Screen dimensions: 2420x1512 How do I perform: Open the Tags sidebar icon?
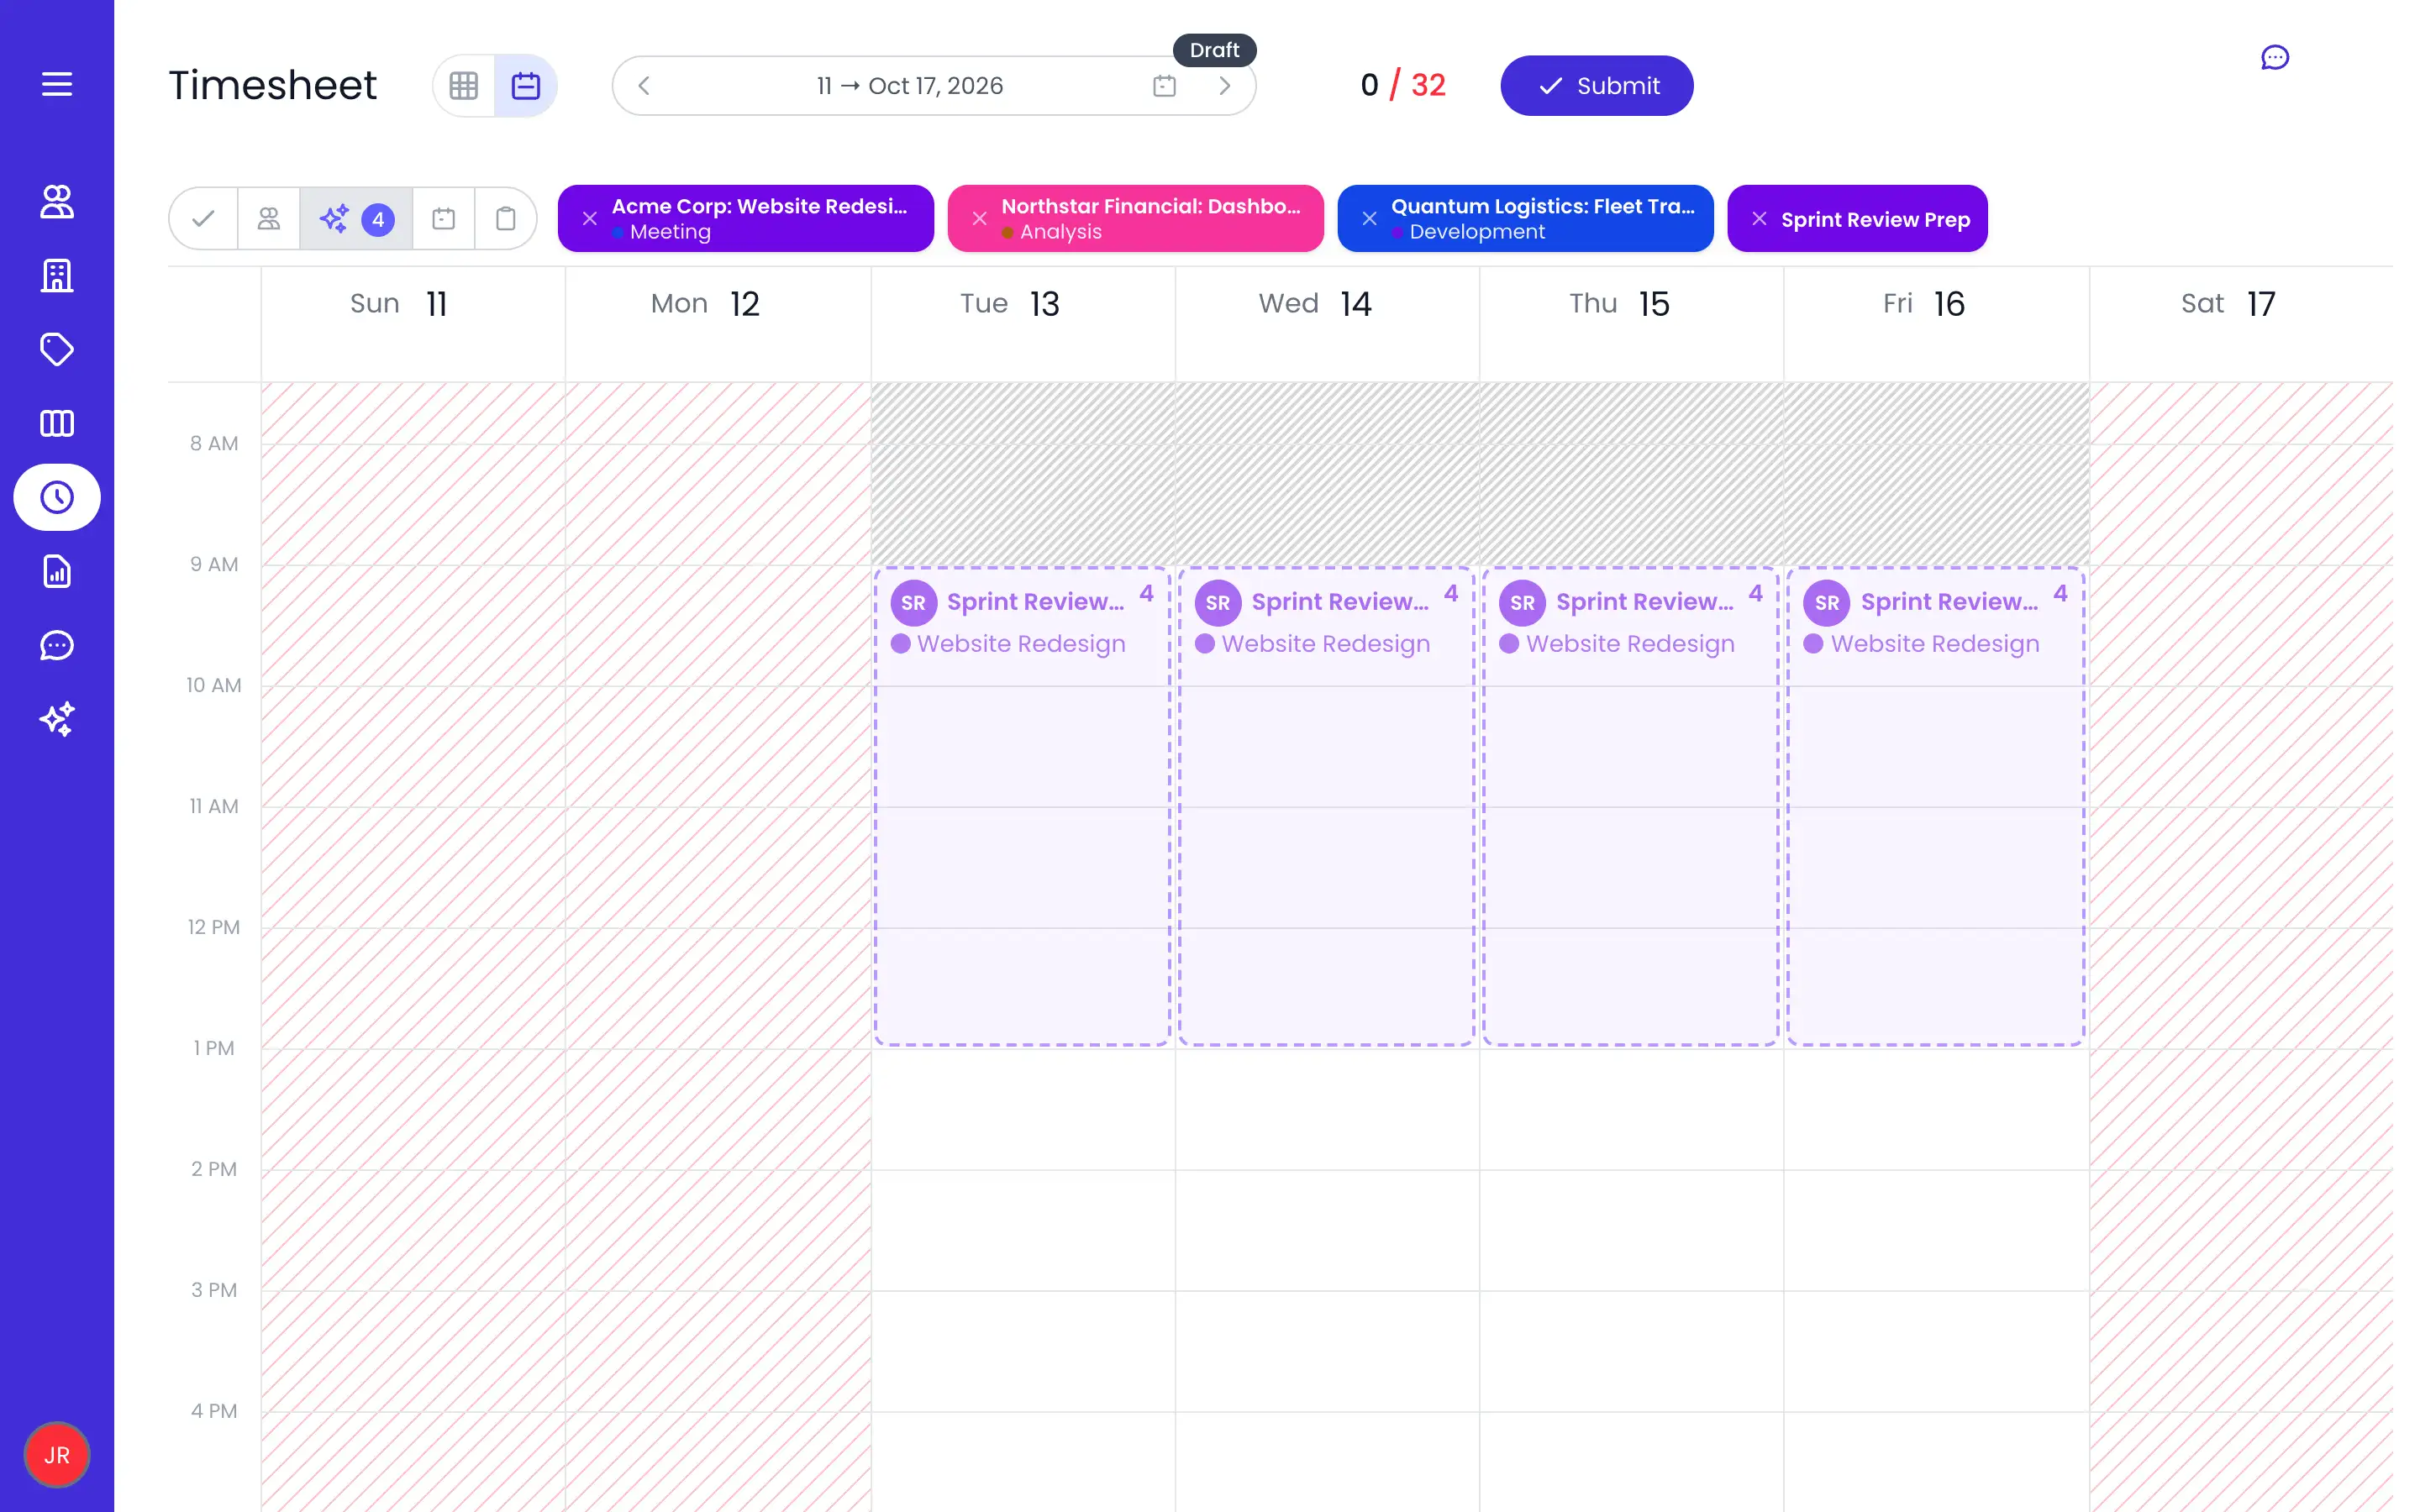click(57, 349)
